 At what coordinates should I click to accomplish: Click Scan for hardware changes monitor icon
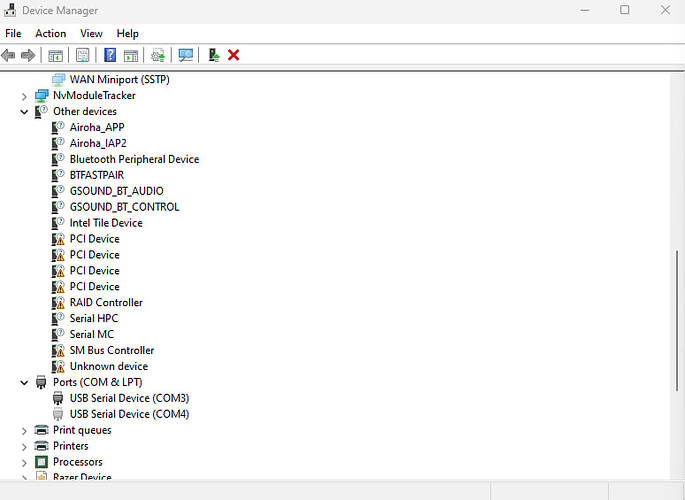click(x=186, y=55)
